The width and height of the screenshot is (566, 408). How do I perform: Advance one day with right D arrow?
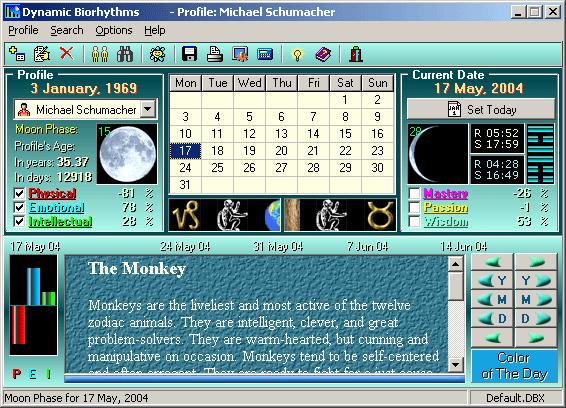536,318
